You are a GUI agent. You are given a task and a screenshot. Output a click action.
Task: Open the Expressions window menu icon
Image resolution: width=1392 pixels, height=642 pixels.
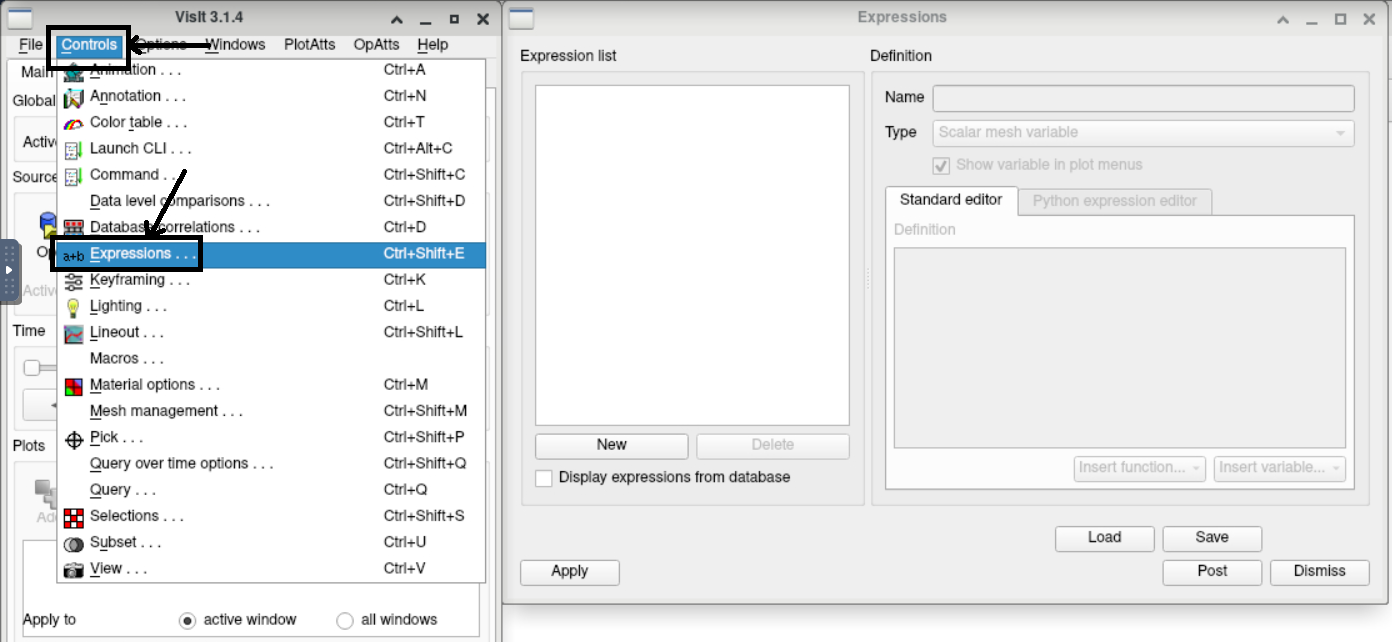point(522,18)
